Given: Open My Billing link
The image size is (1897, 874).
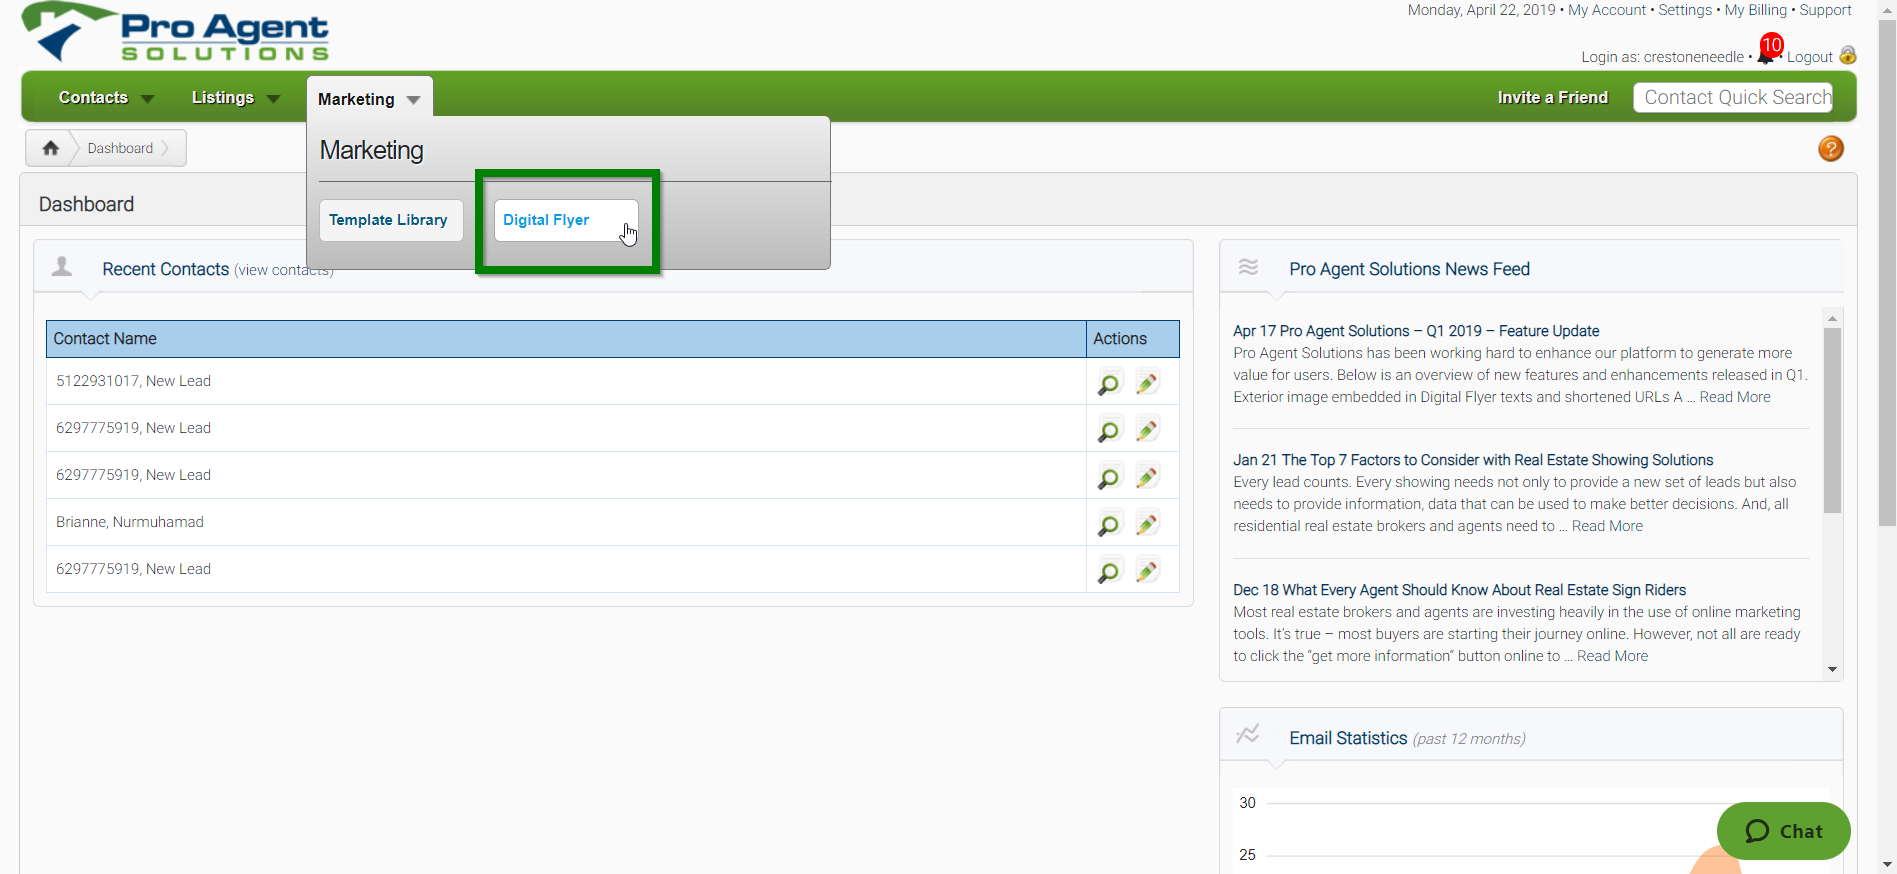Looking at the screenshot, I should point(1756,10).
